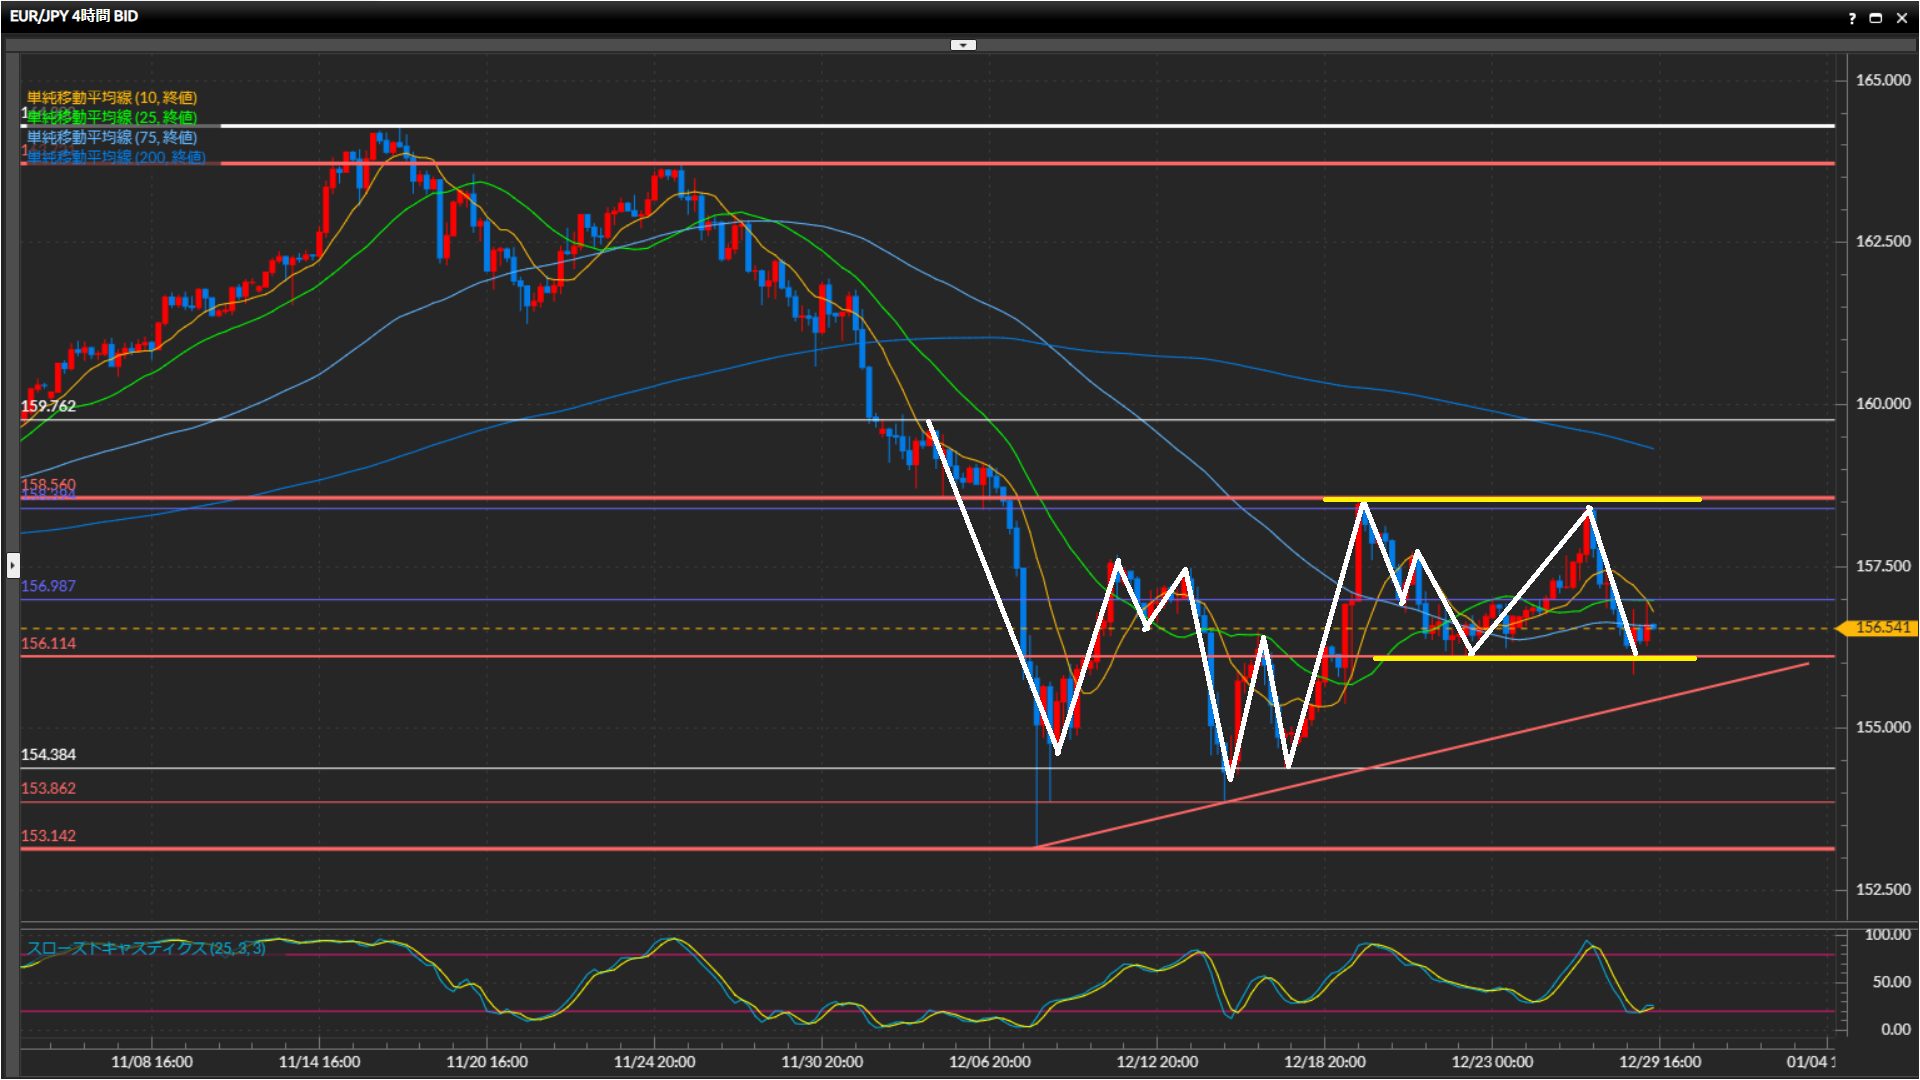Click the slow stochastics indicator label
Image resolution: width=1920 pixels, height=1080 pixels.
click(x=146, y=948)
